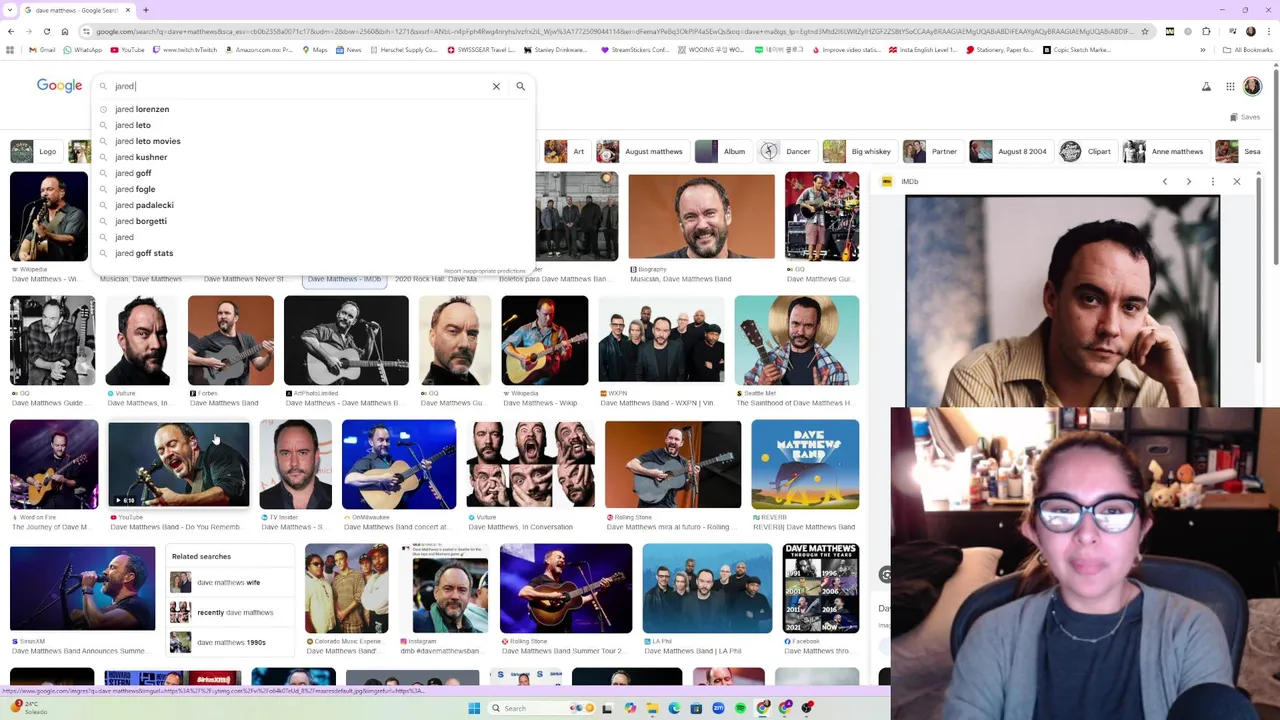The image size is (1280, 720).
Task: Open the 'Dave Matthews Band' poster thumbnail from REVERB
Action: coord(805,464)
